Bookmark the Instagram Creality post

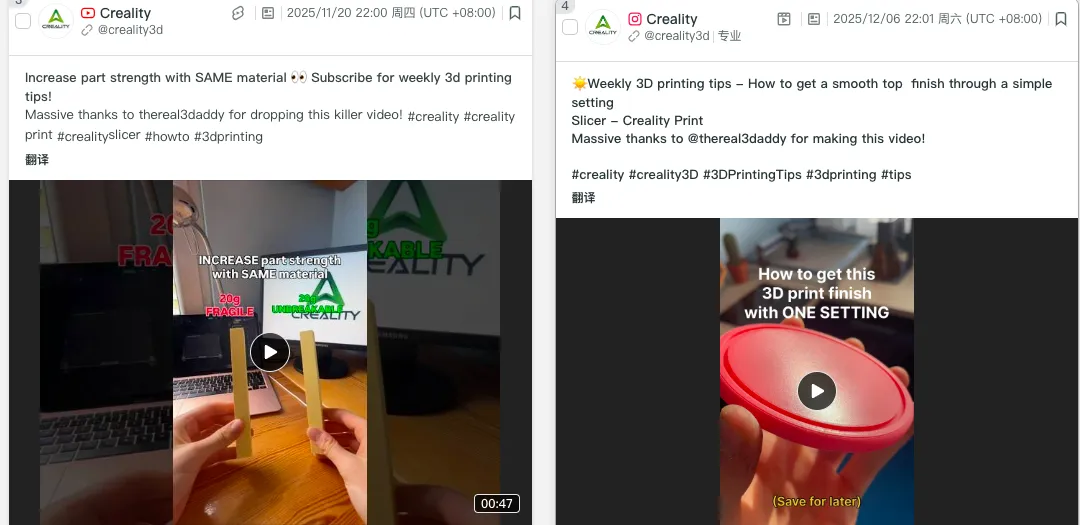coord(1061,19)
